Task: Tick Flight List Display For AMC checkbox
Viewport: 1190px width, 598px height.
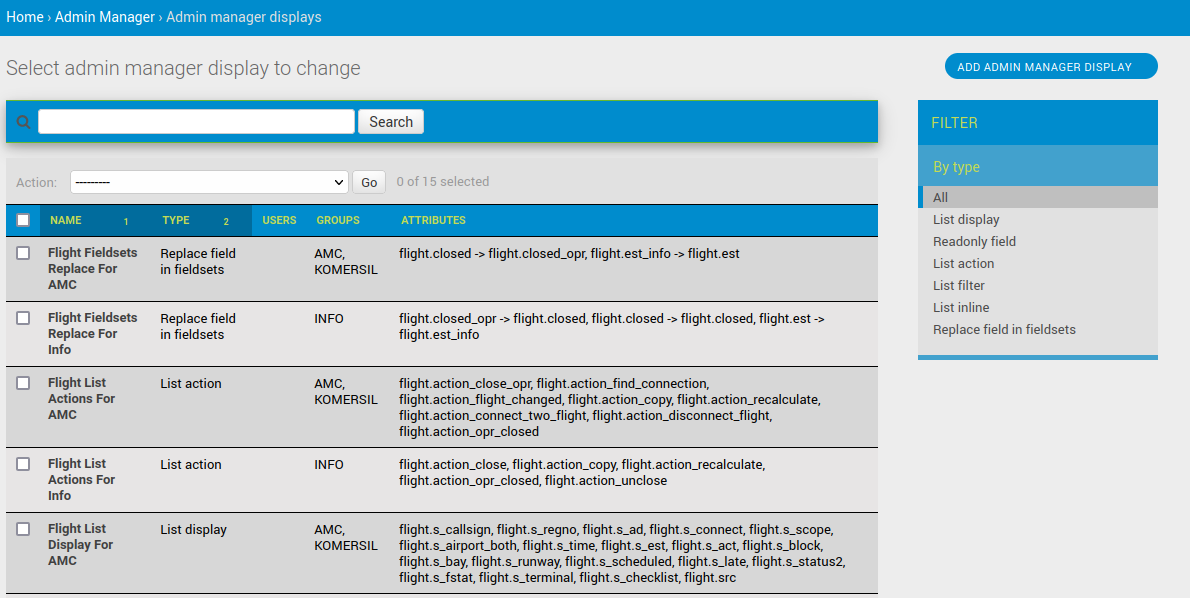Action: point(23,529)
